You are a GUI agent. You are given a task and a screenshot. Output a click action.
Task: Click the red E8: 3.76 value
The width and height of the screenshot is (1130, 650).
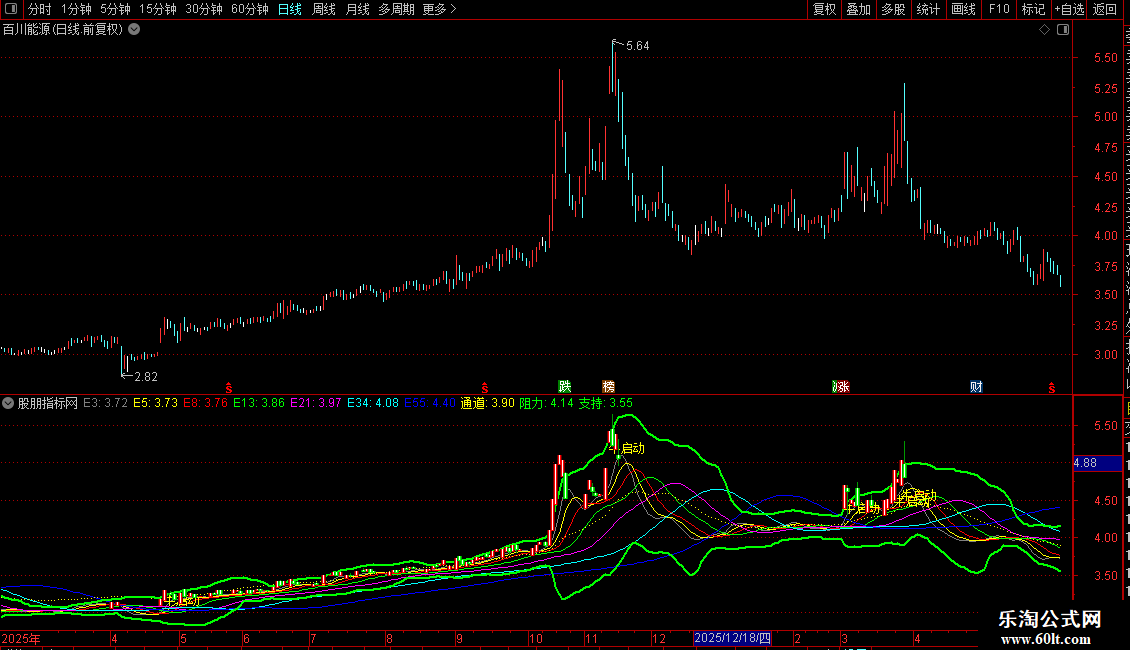pyautogui.click(x=205, y=403)
